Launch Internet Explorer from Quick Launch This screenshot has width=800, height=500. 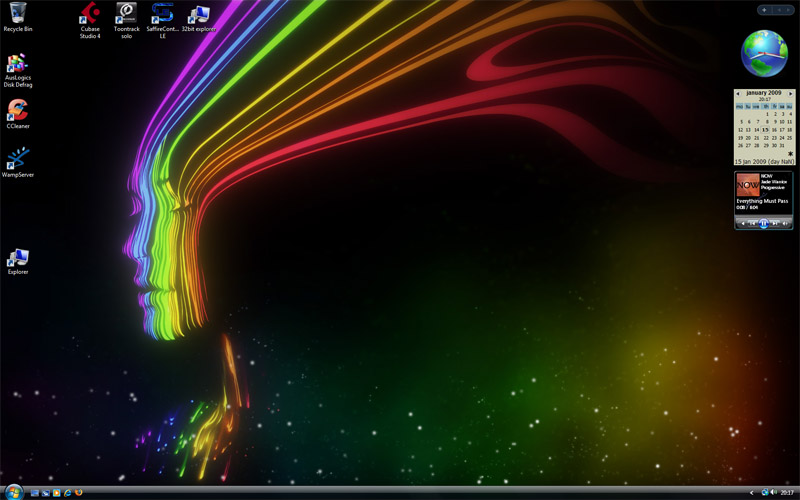click(67, 493)
